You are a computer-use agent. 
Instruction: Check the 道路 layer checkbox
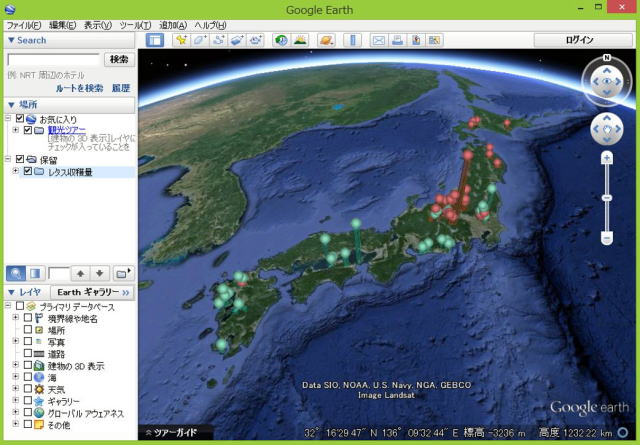[x=28, y=354]
